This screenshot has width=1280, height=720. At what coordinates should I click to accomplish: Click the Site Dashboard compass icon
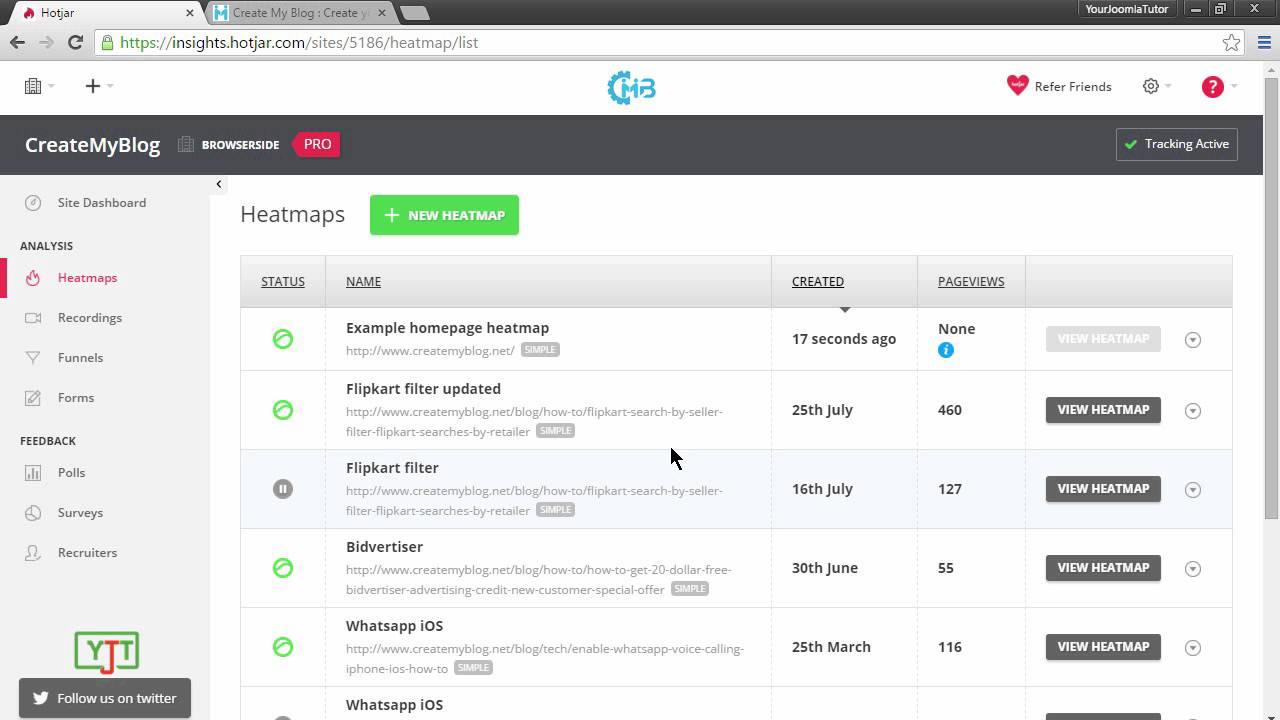(x=33, y=202)
